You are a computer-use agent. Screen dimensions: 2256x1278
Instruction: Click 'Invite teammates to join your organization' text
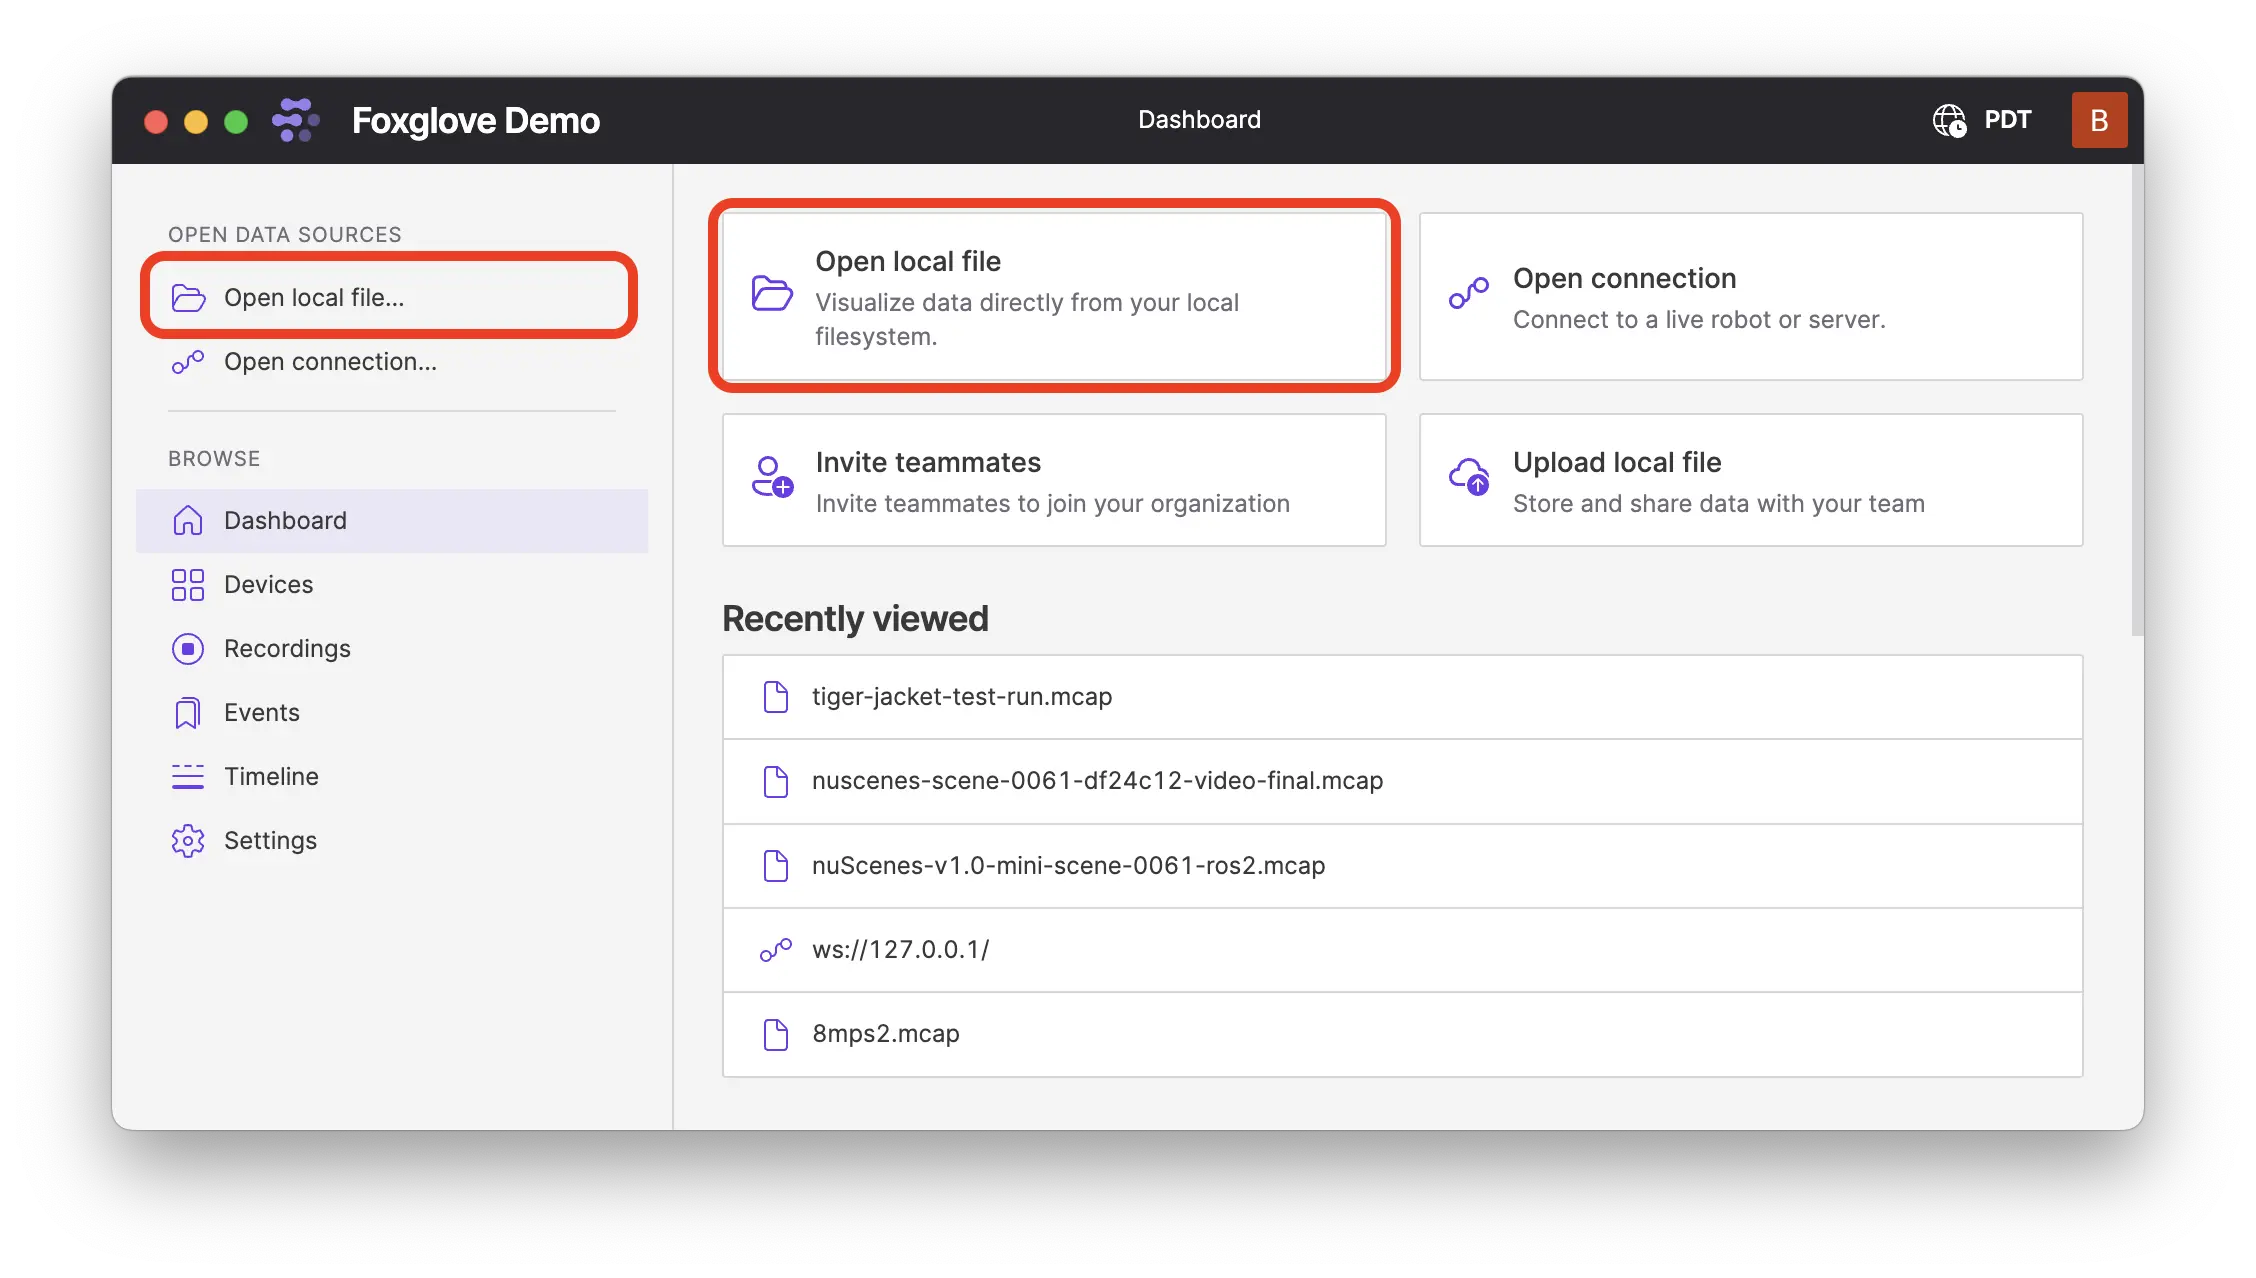point(1052,504)
